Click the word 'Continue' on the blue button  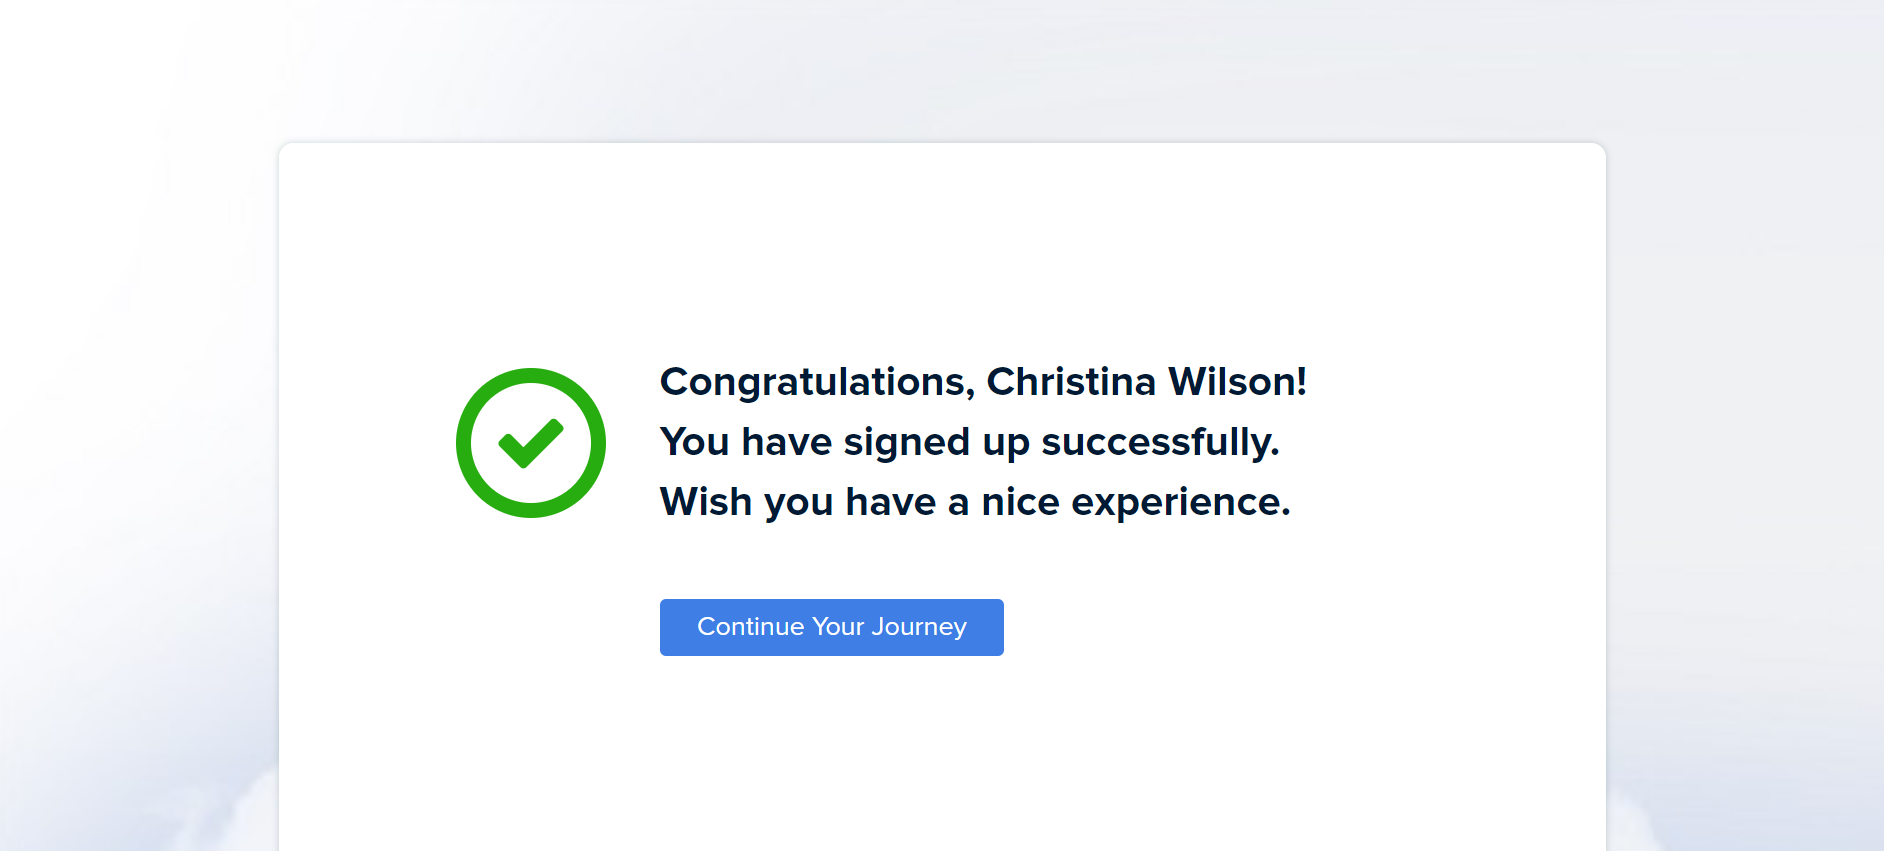(x=751, y=627)
